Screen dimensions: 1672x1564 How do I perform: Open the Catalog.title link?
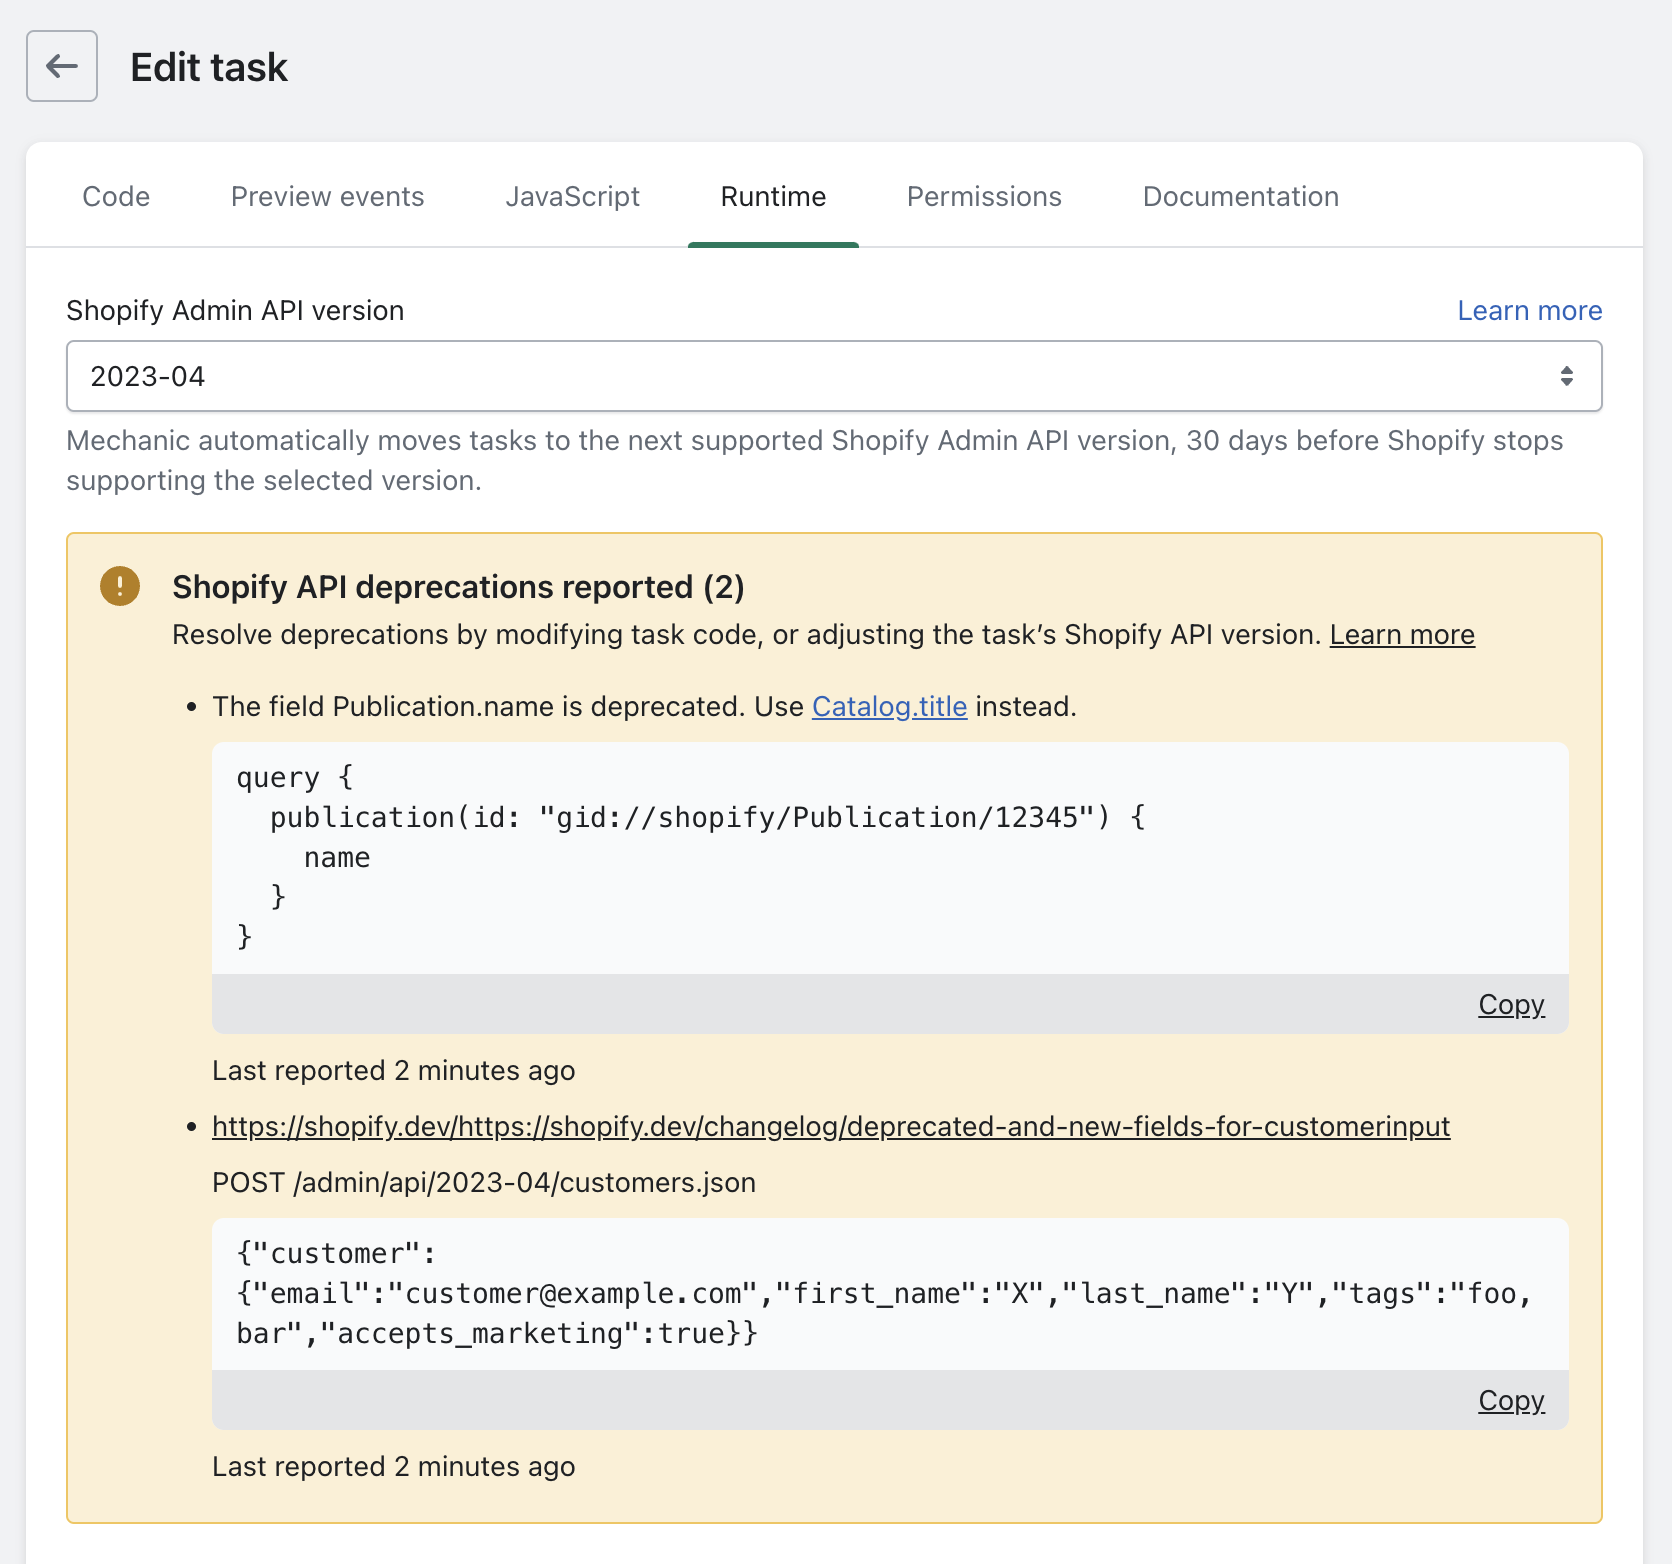click(889, 707)
